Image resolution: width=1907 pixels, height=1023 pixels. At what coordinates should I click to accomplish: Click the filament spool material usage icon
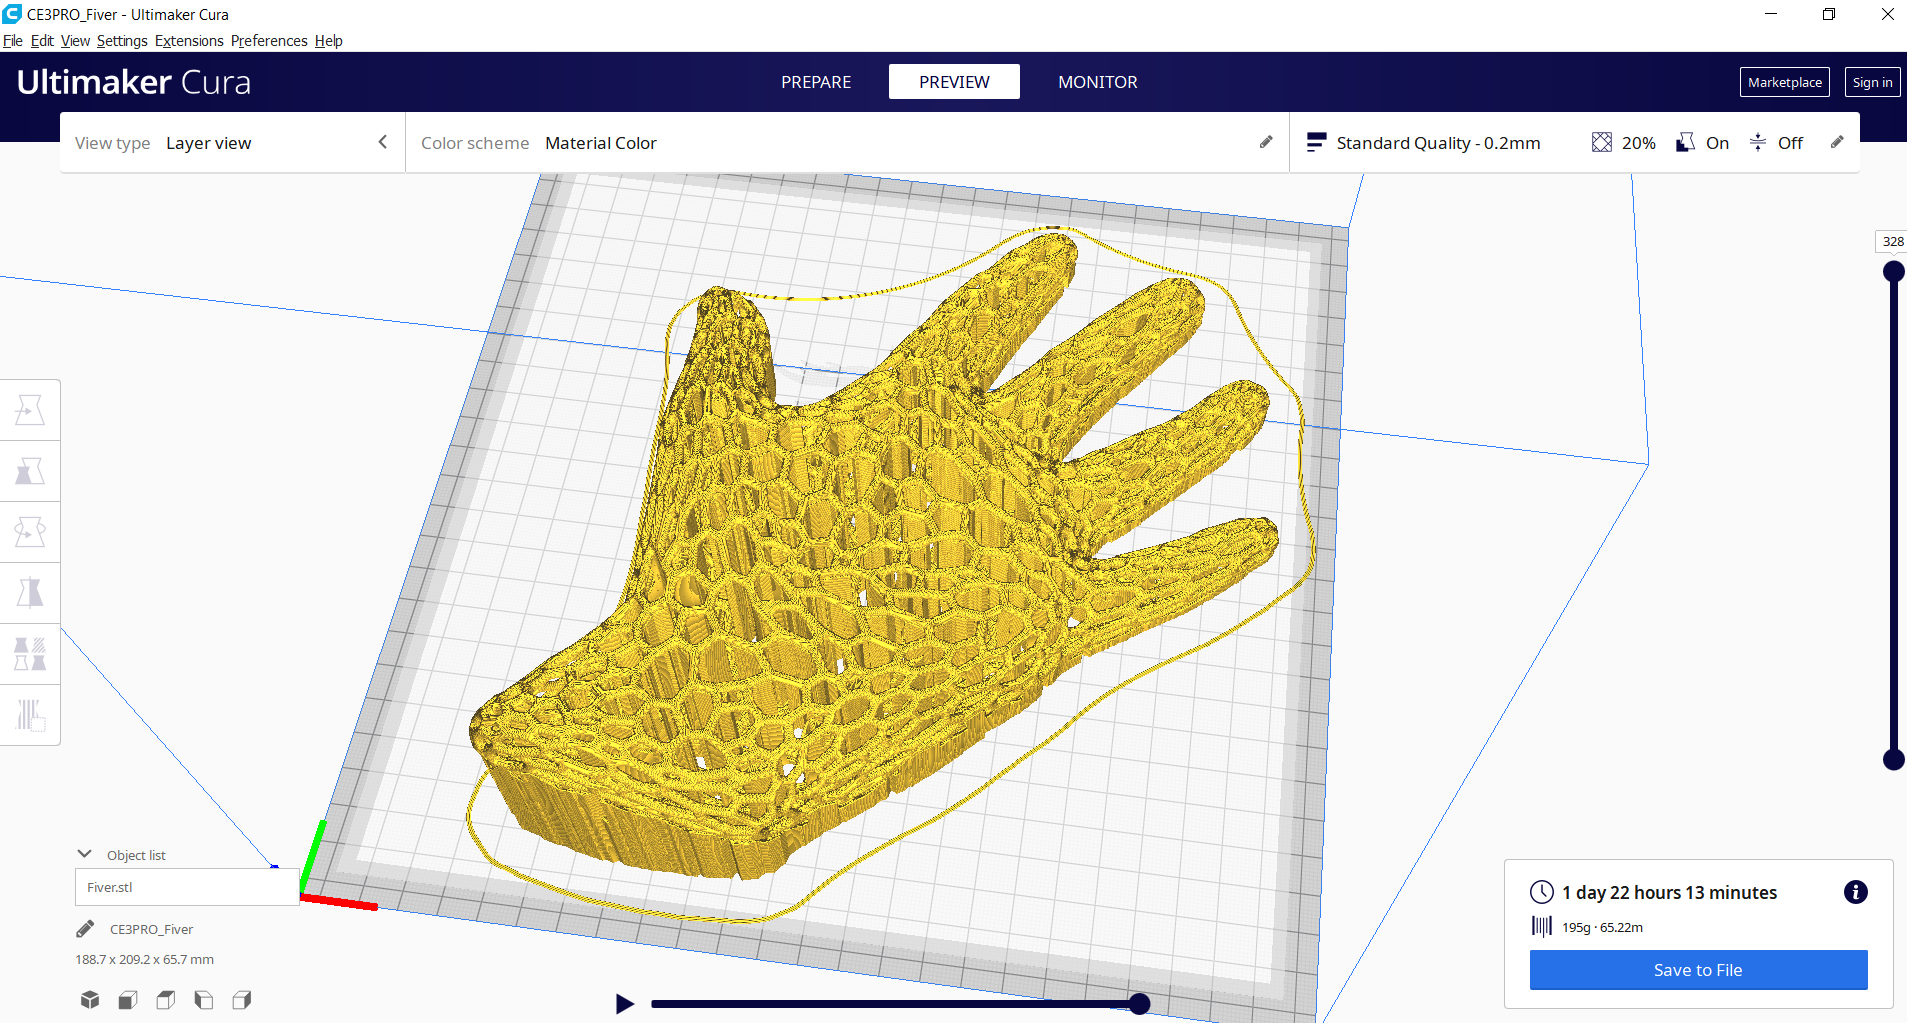point(1542,926)
